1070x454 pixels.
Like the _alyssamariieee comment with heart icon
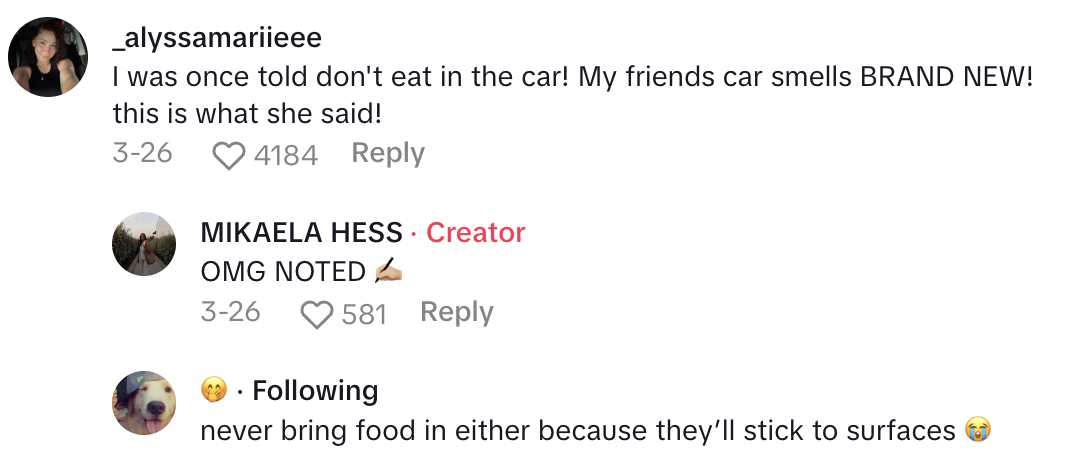[230, 155]
